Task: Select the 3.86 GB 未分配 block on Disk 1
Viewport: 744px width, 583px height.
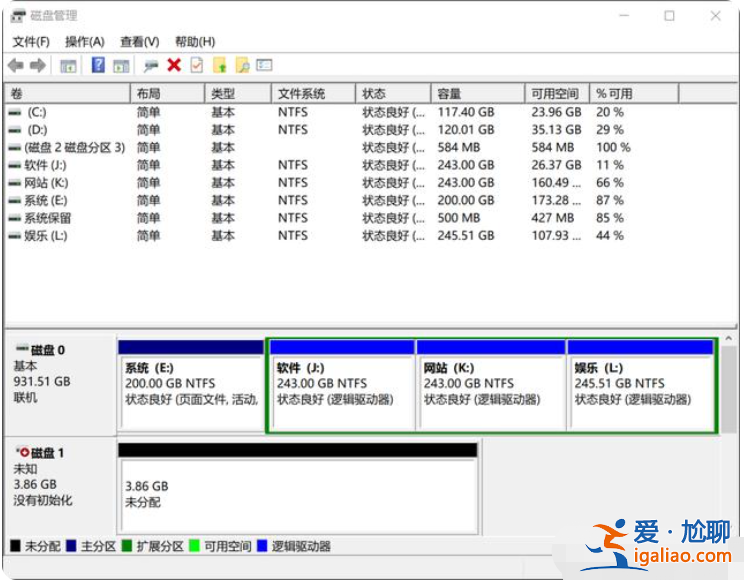Action: coord(298,488)
